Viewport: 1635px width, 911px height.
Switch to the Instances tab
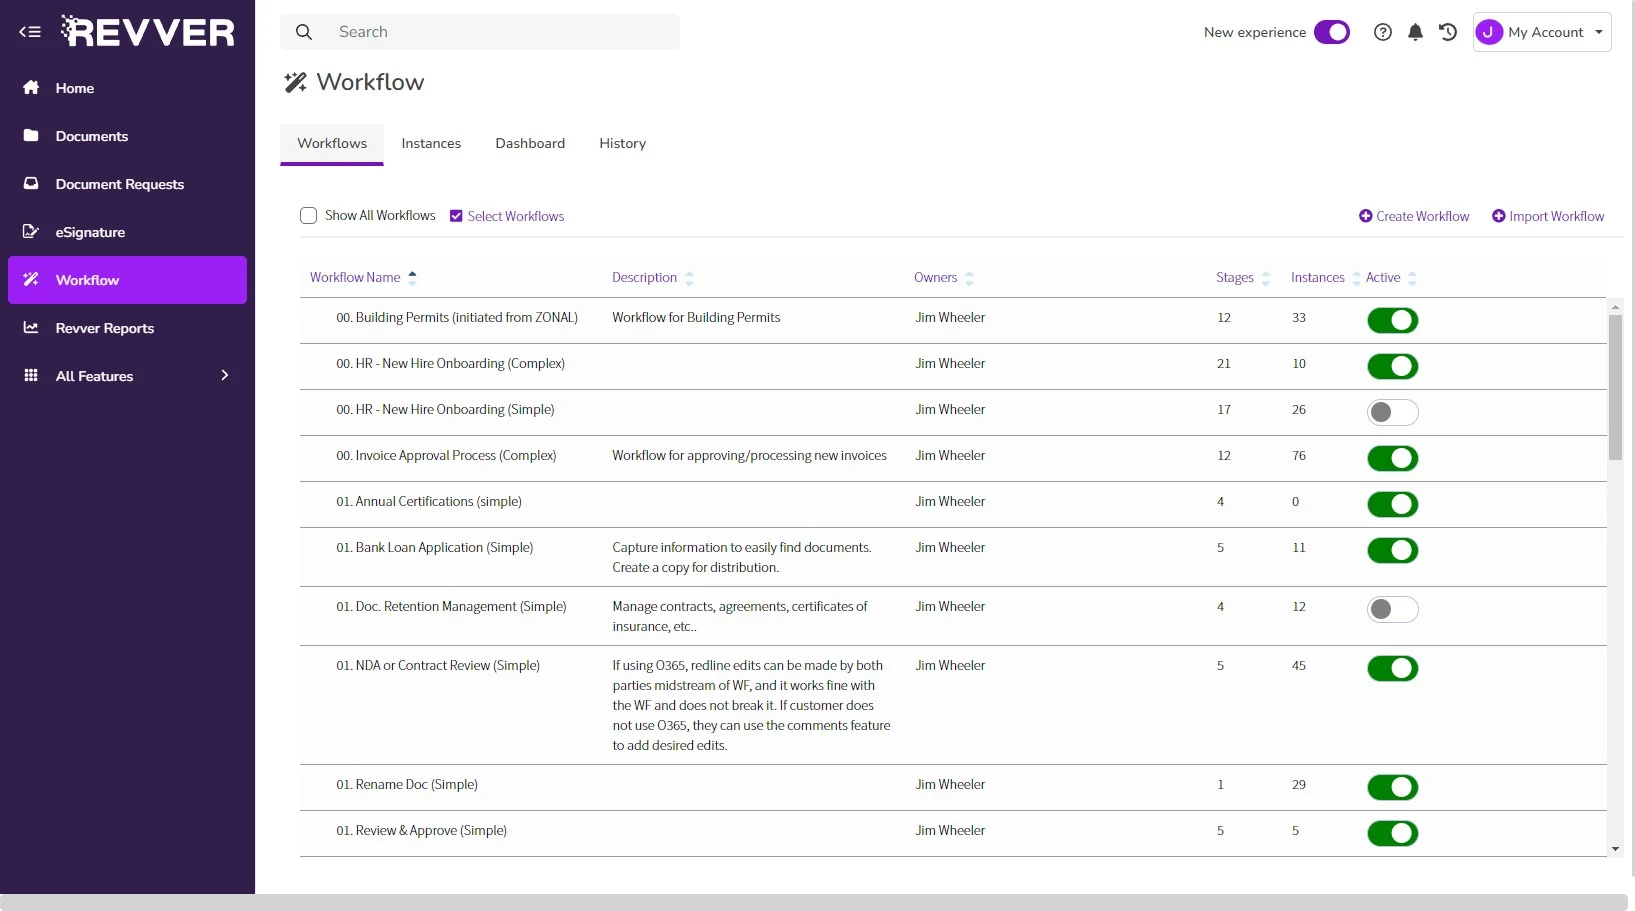click(431, 144)
